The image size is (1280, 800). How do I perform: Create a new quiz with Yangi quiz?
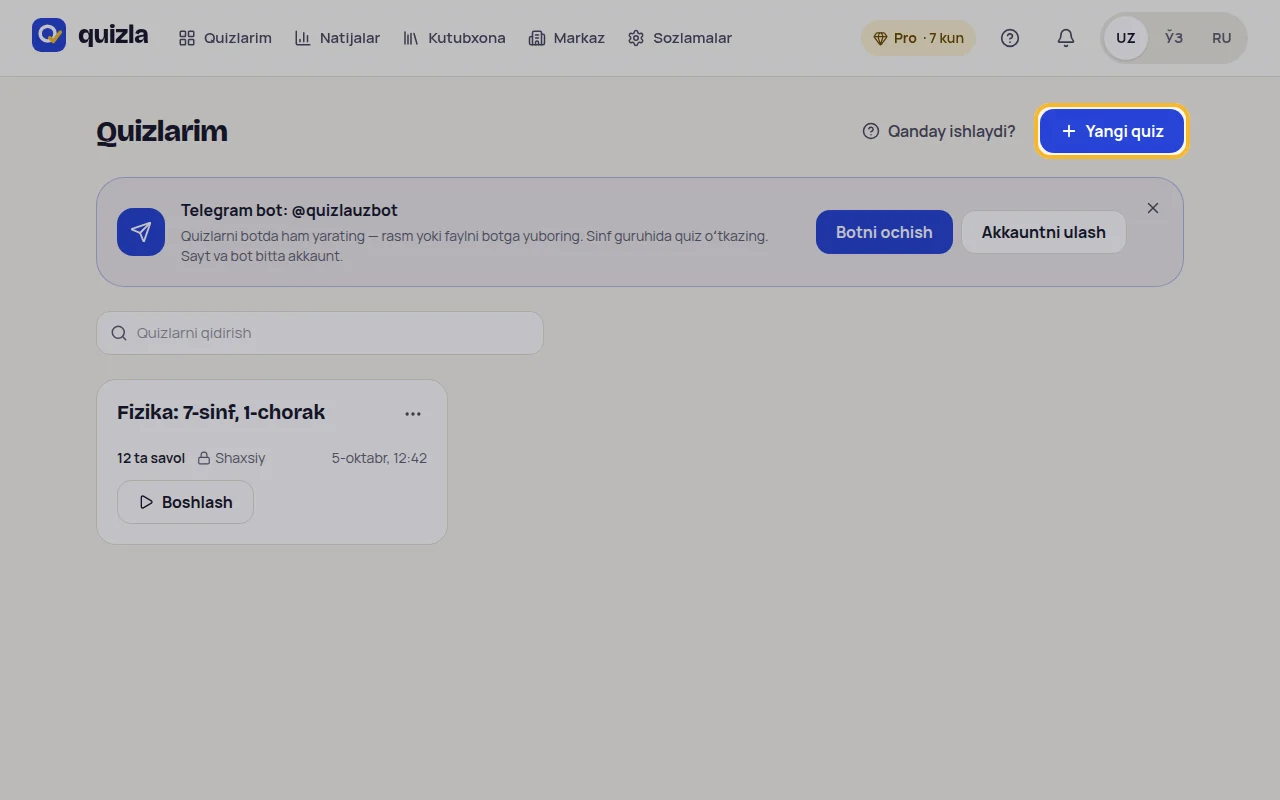pyautogui.click(x=1112, y=131)
